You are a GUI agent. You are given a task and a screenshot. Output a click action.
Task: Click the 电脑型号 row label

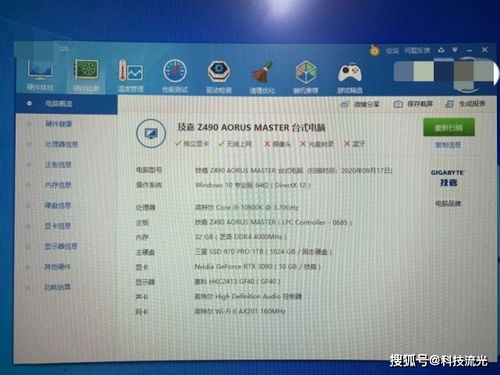(149, 170)
